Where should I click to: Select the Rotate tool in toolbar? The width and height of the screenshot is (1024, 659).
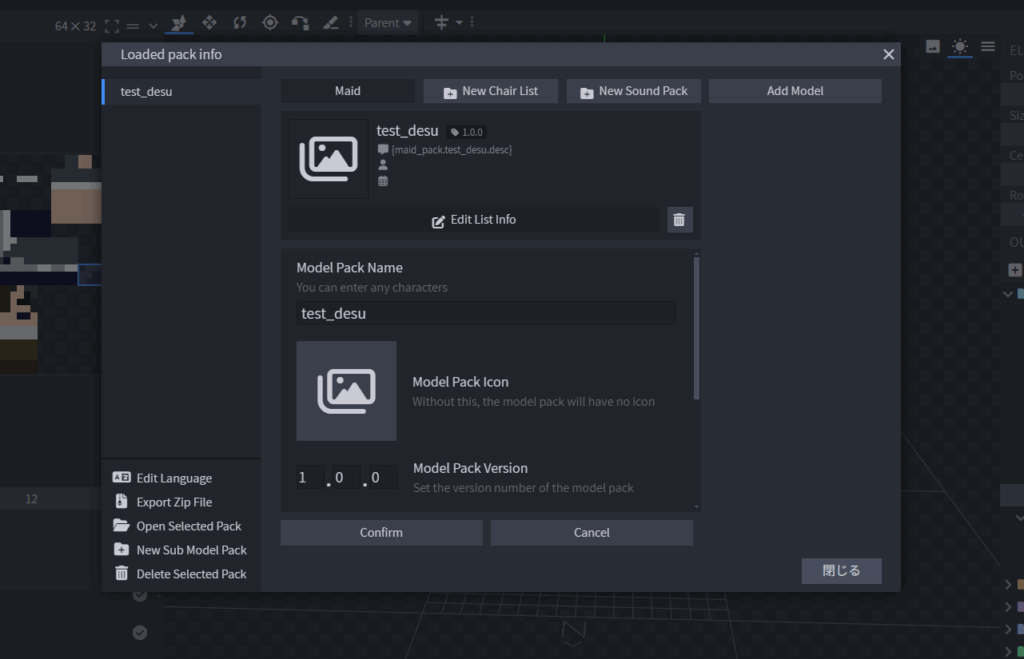[x=239, y=23]
